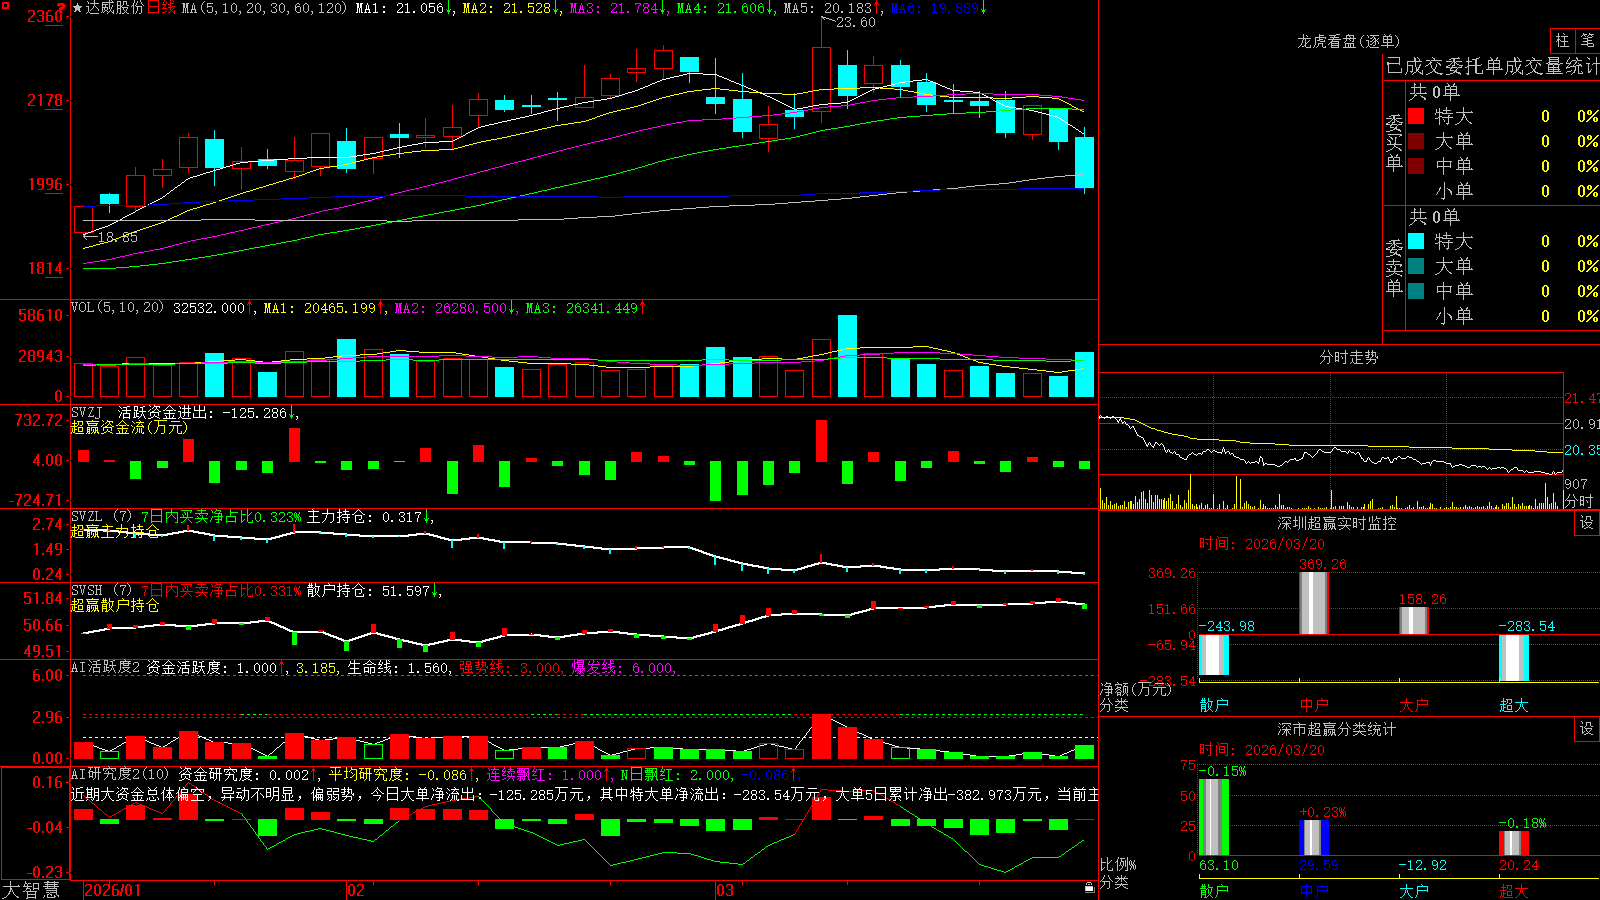Click the 大智慧 logo
This screenshot has width=1600, height=900.
31,890
